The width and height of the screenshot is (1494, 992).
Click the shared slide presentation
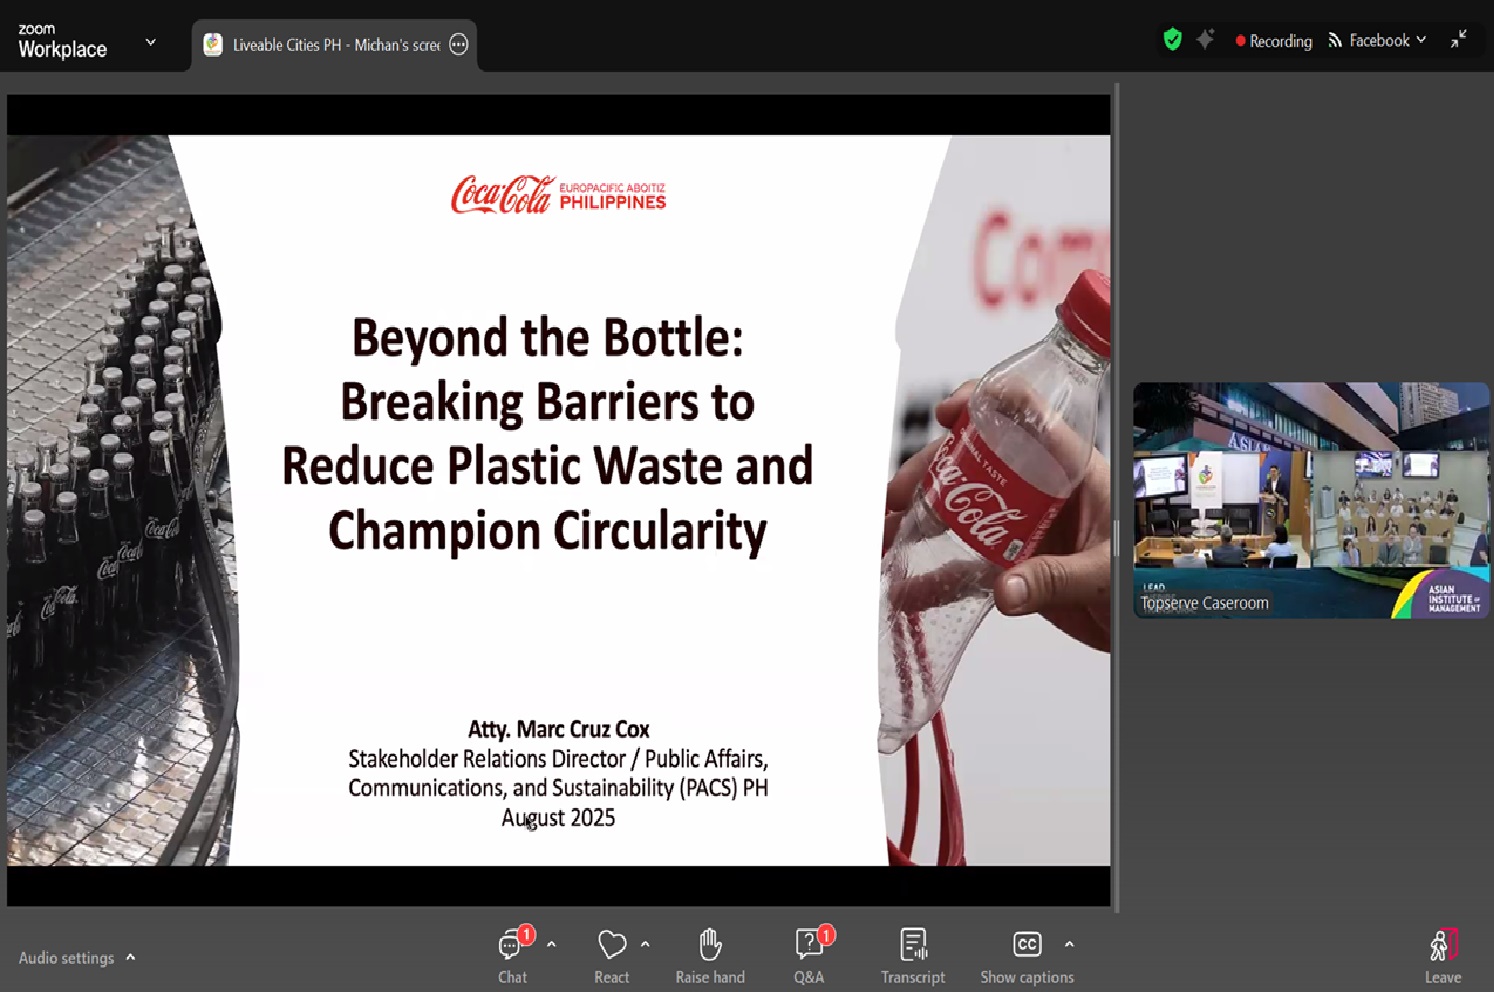click(x=558, y=500)
